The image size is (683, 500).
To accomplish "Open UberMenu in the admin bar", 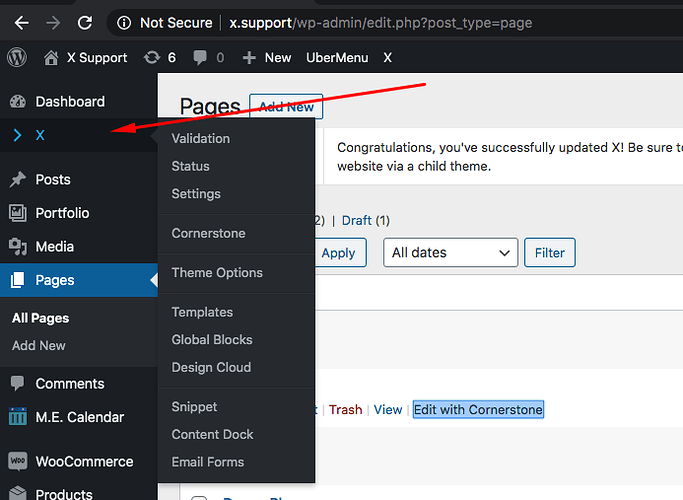I will 337,57.
